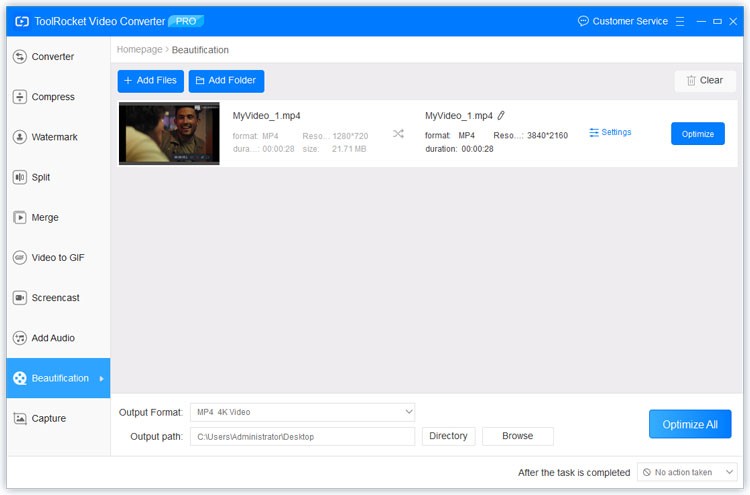This screenshot has width=750, height=495.
Task: Switch to the Compress section
Action: click(58, 97)
